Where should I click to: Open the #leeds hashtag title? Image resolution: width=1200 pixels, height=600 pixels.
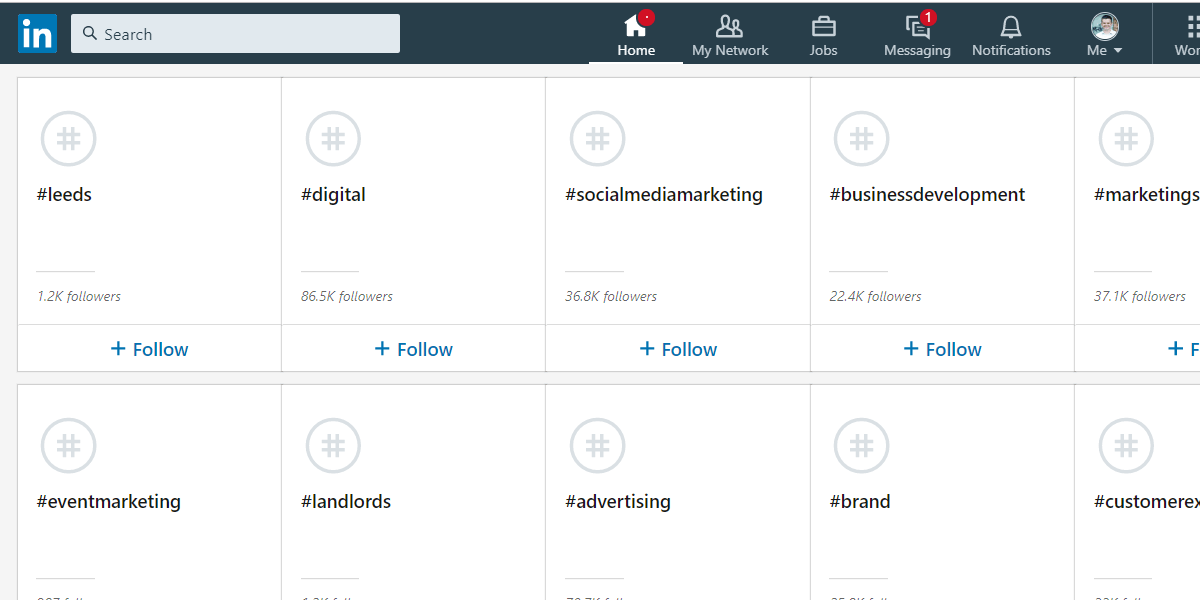[64, 195]
